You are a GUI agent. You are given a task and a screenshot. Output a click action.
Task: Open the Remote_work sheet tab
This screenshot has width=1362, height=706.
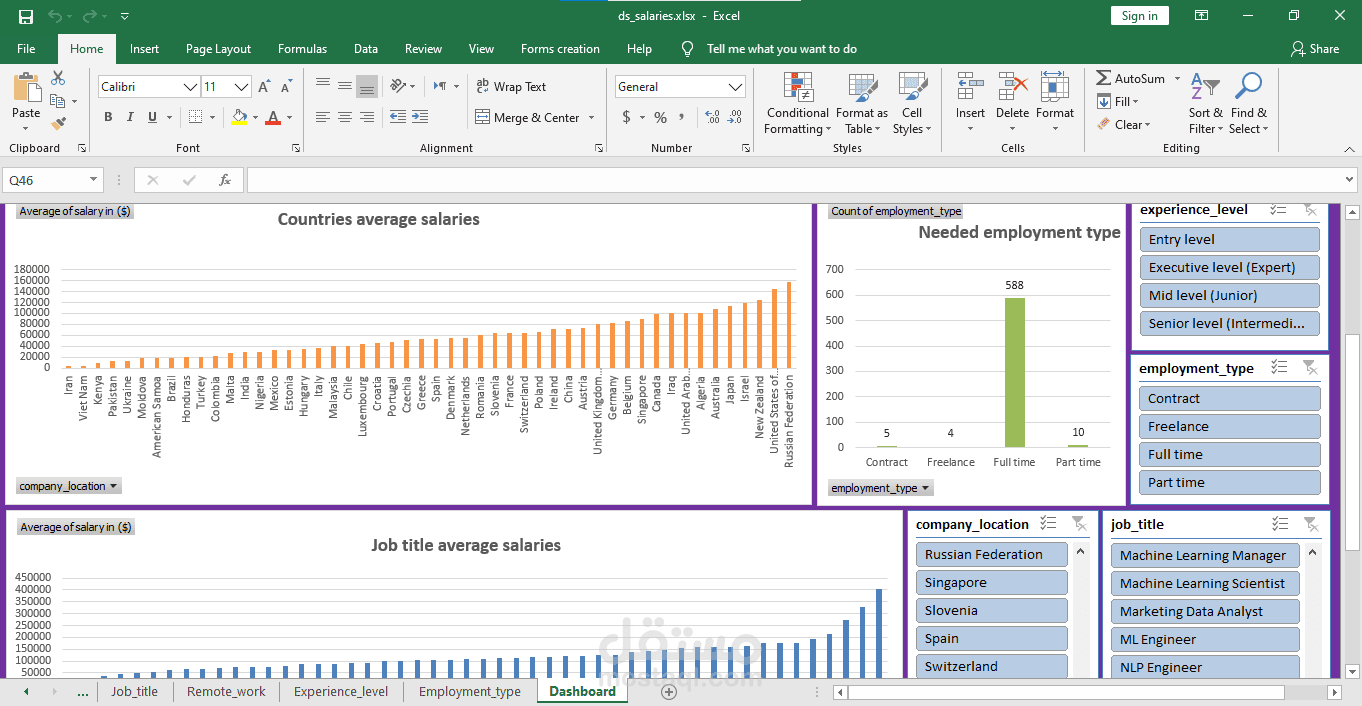coord(225,691)
